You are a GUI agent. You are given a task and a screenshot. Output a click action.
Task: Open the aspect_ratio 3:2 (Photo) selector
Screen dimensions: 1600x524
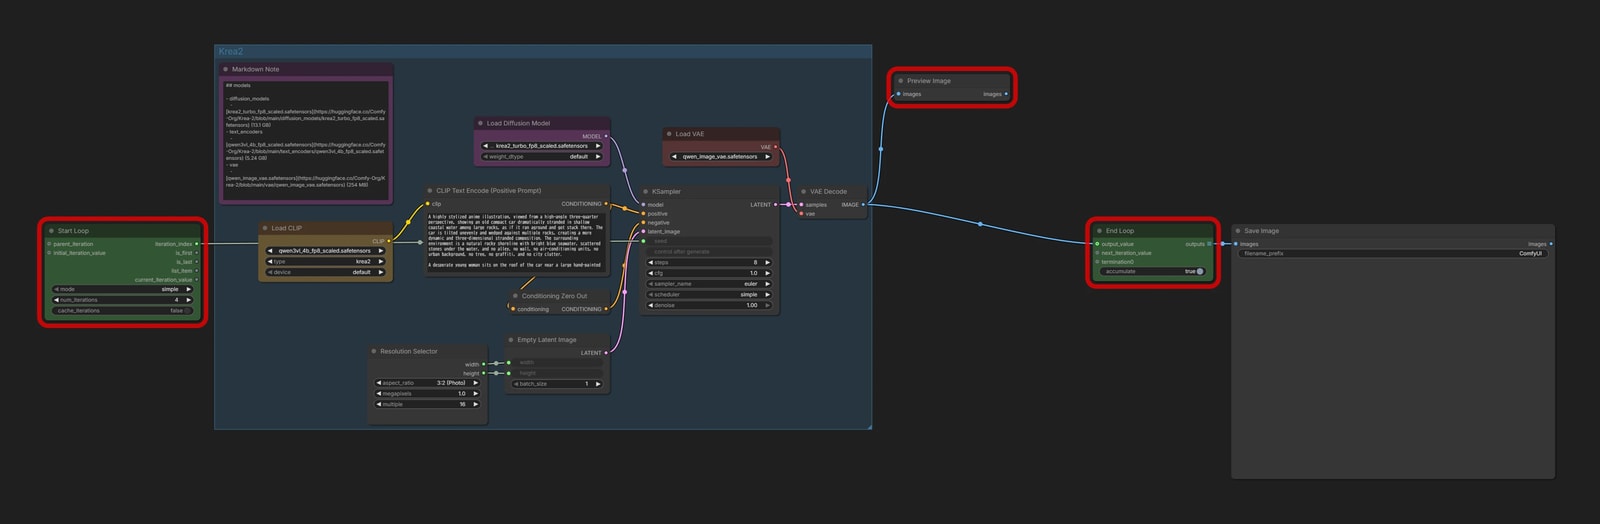pos(427,382)
